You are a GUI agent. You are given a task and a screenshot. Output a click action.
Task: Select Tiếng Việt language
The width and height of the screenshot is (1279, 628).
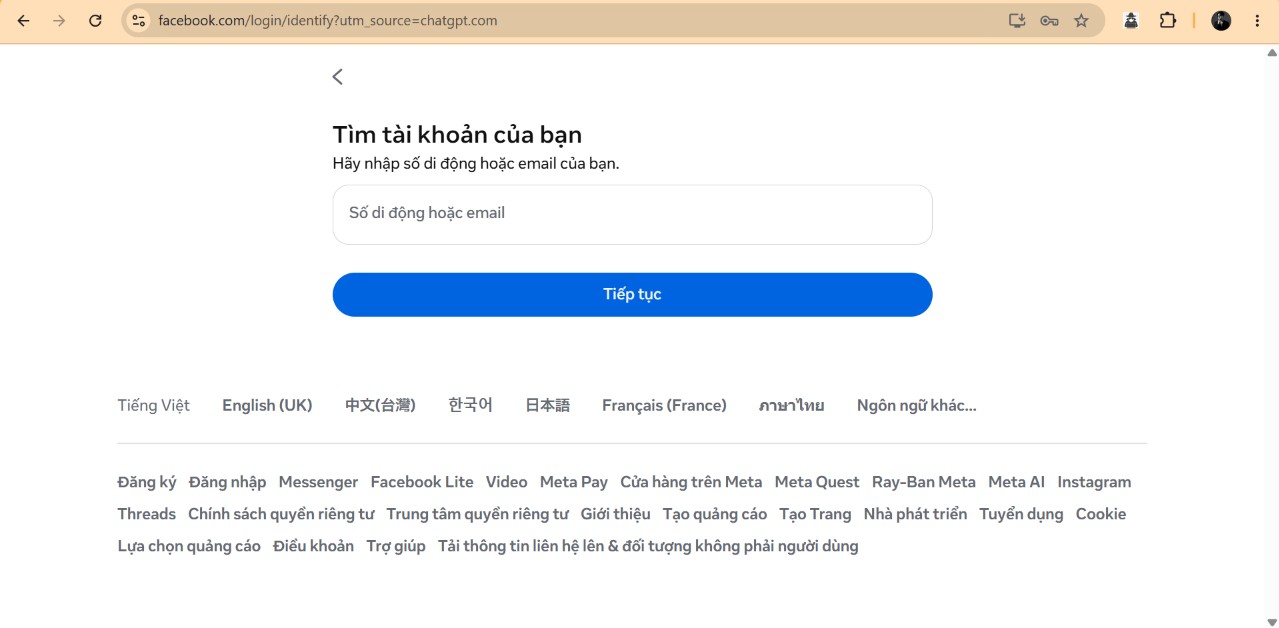click(x=153, y=405)
